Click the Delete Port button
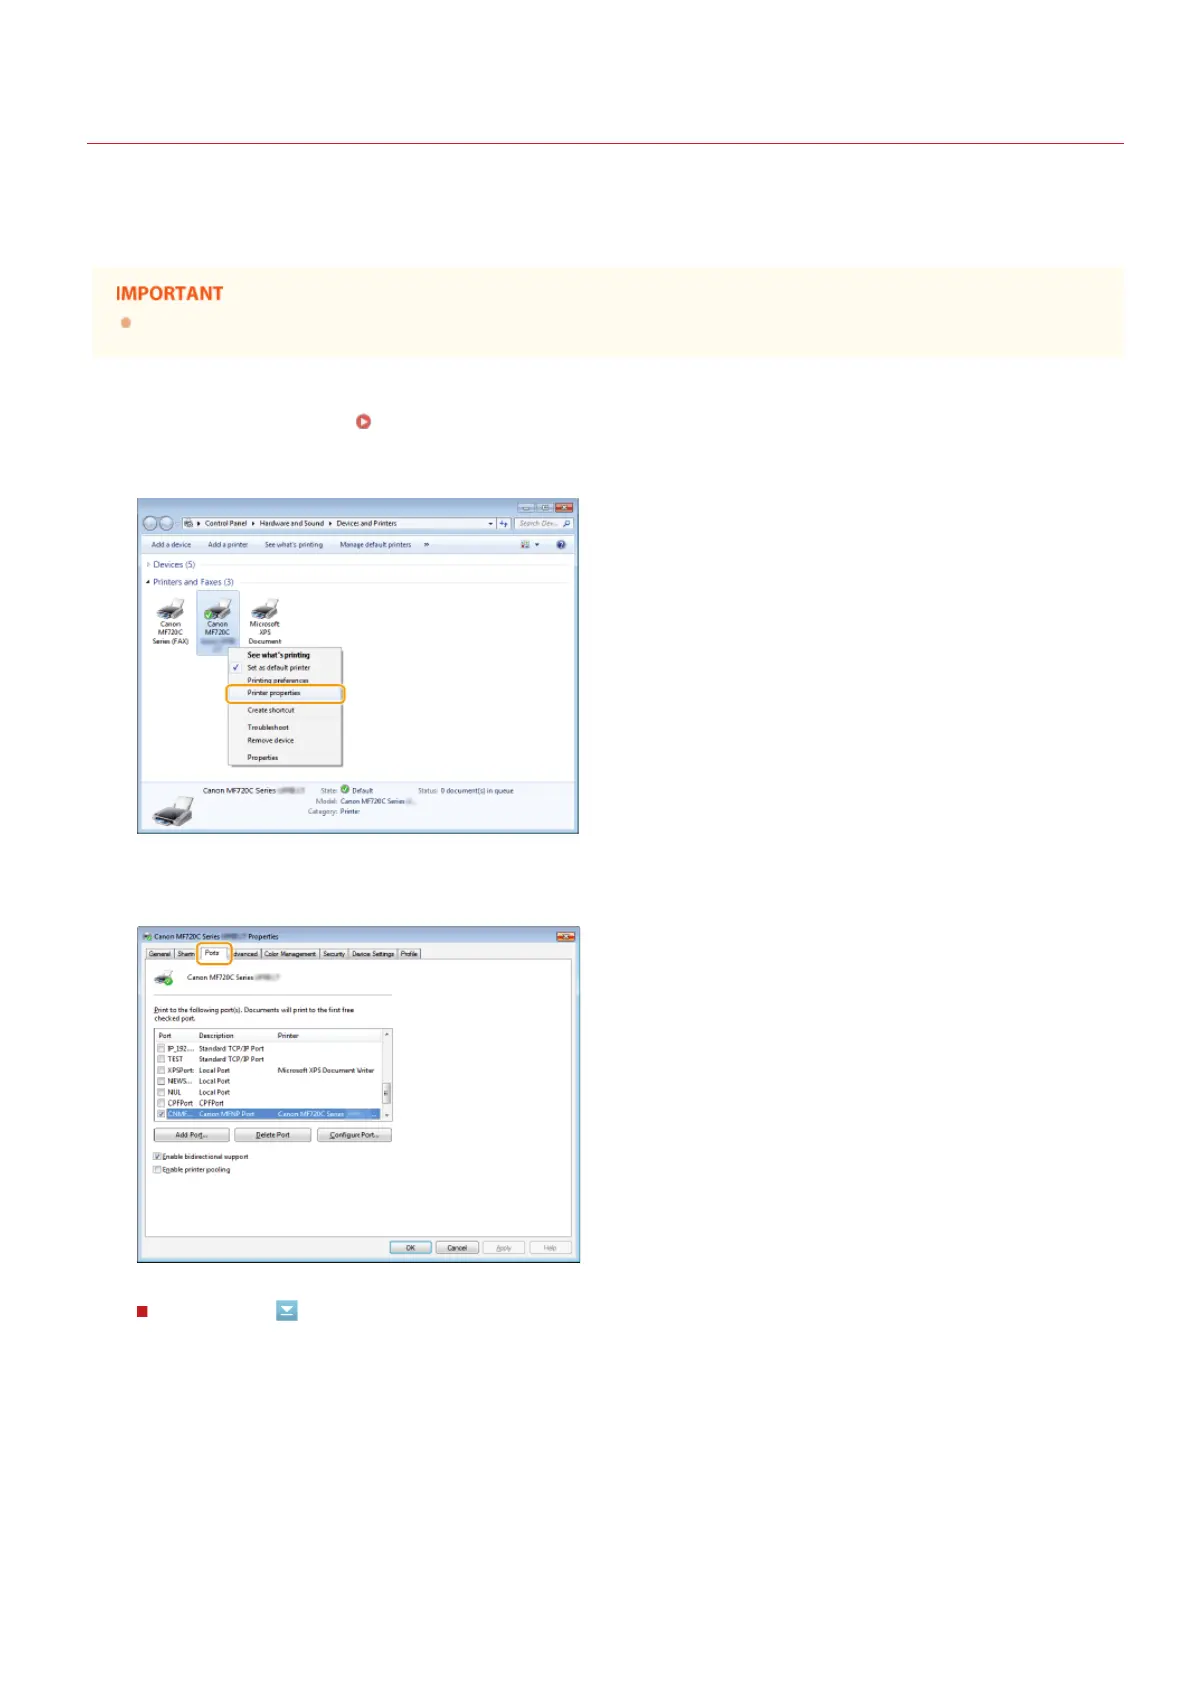1190x1684 pixels. (272, 1135)
